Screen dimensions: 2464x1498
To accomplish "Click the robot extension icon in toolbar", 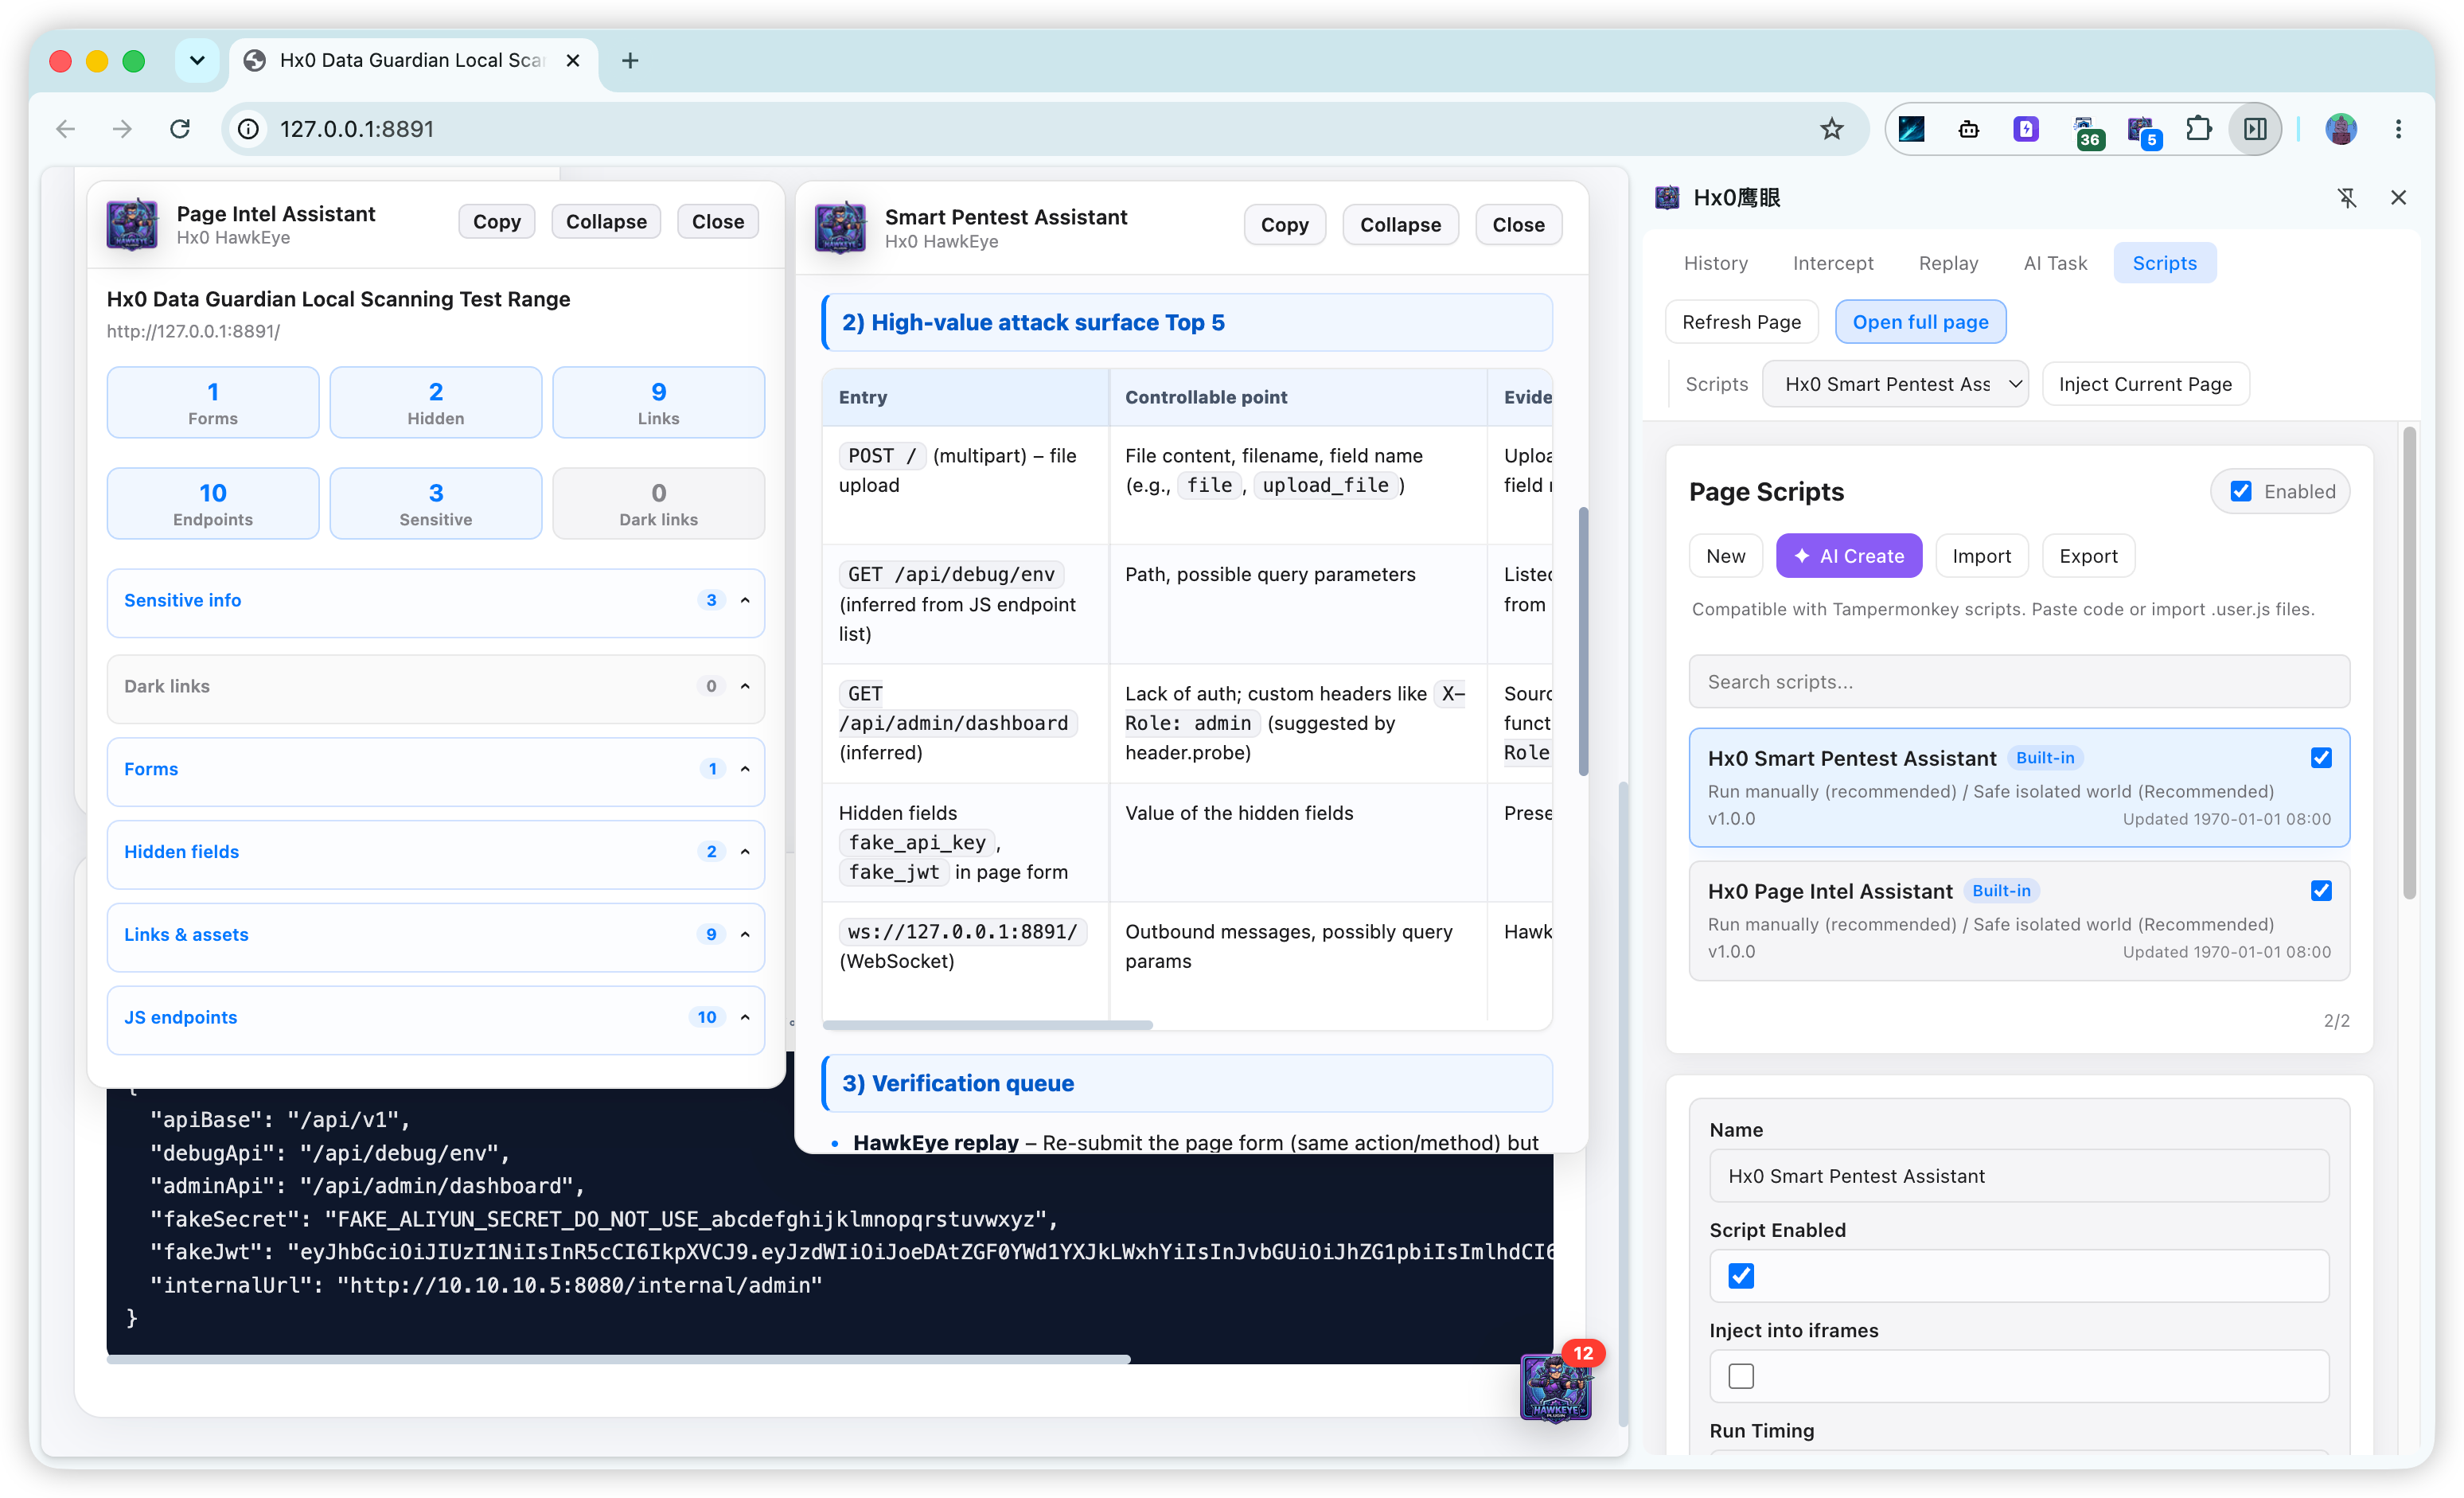I will pyautogui.click(x=1969, y=129).
